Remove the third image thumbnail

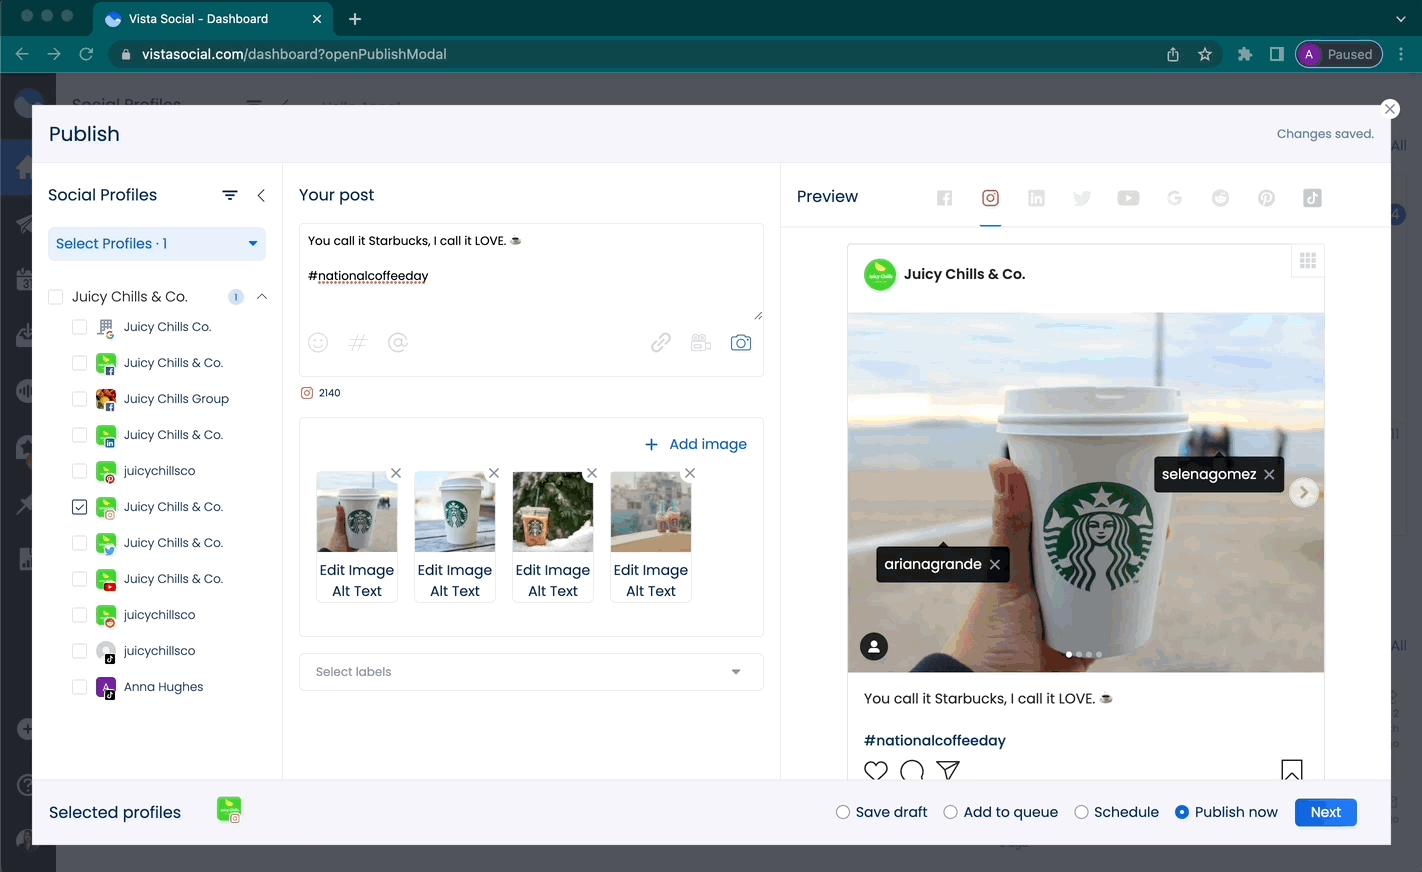[x=592, y=473]
